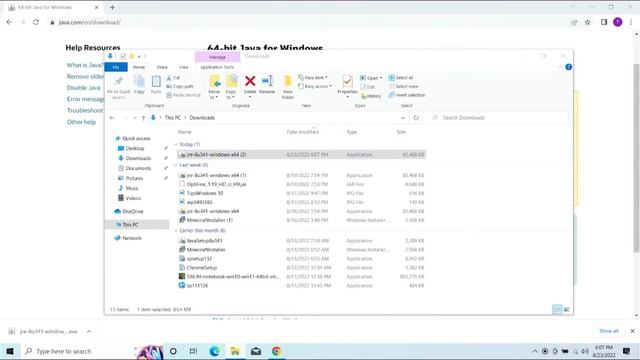
Task: Click Invert selection in the ribbon
Action: point(407,95)
